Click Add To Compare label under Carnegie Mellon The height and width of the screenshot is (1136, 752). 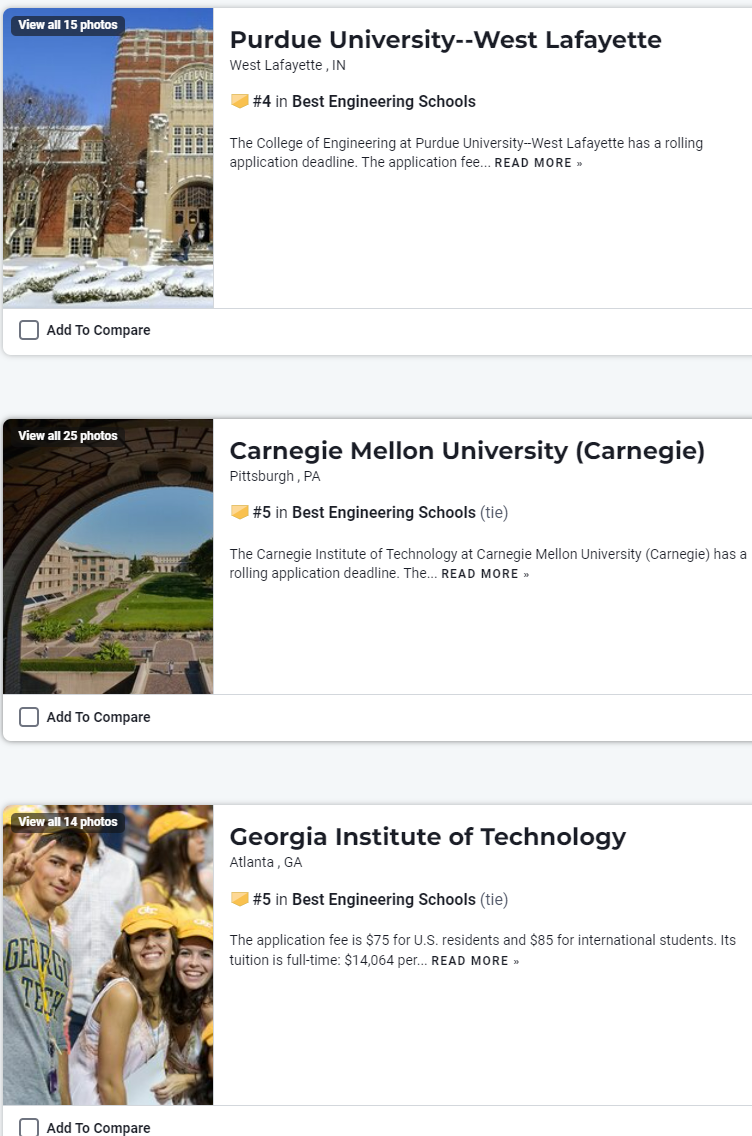[99, 717]
